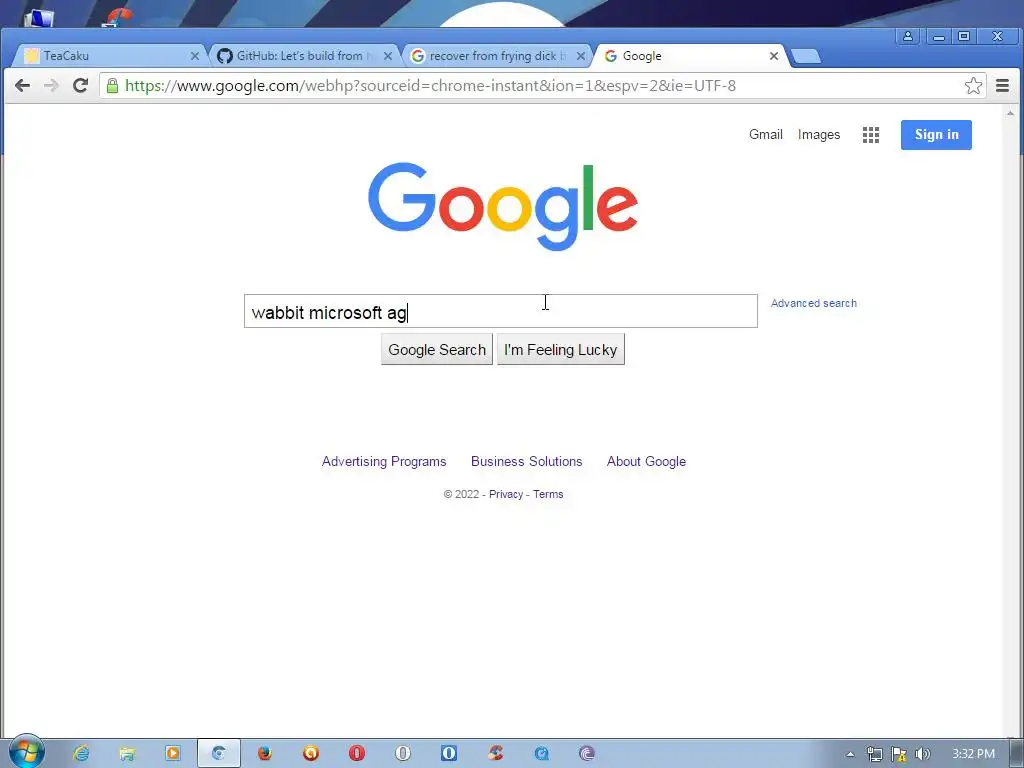Viewport: 1024px width, 768px height.
Task: Launch Firefox from the taskbar
Action: tap(264, 754)
